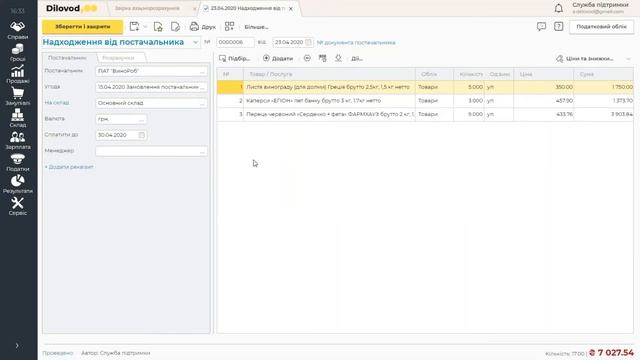Click the document with star icon

(x=158, y=27)
